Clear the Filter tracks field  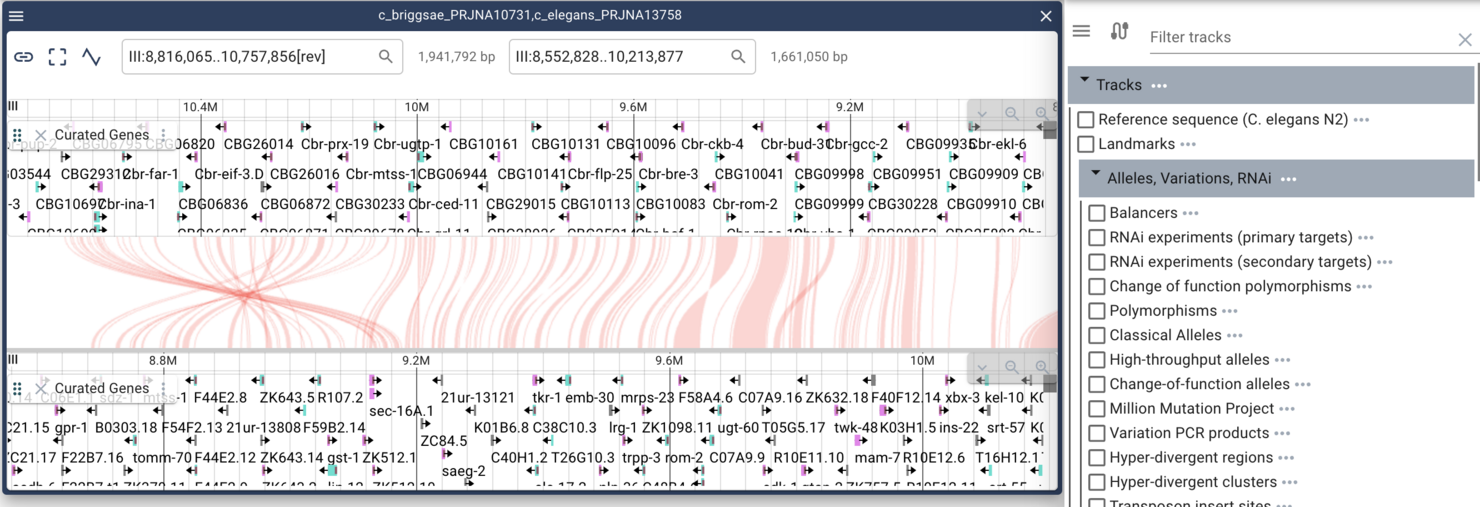click(x=1464, y=39)
